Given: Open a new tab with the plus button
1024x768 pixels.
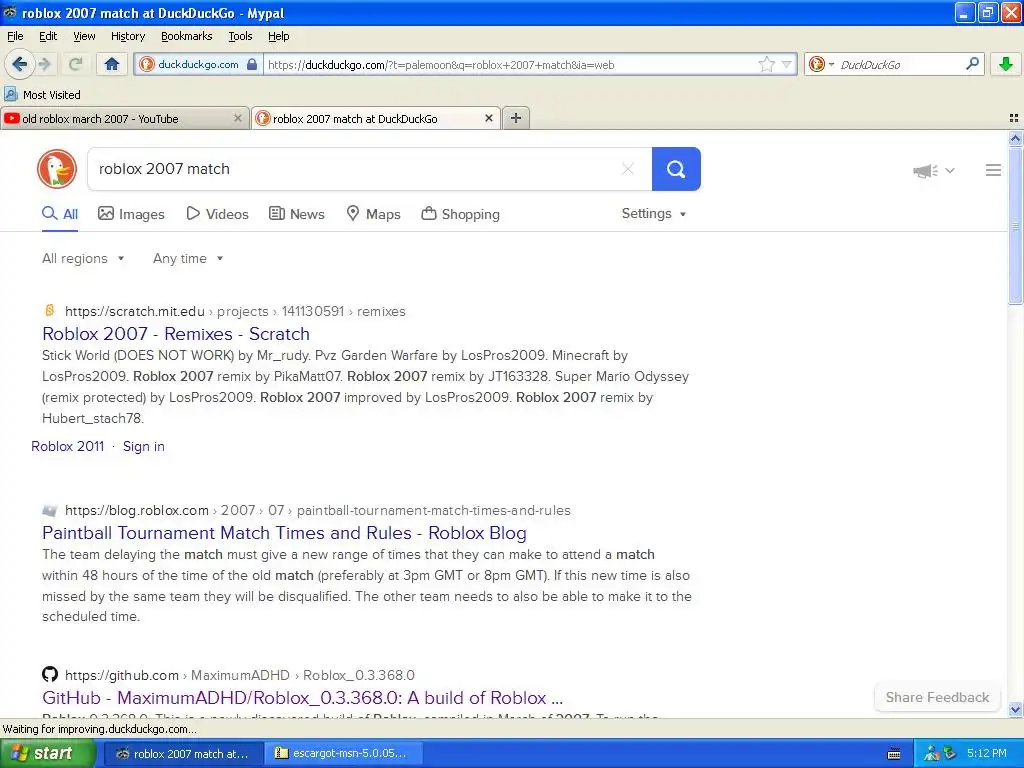Looking at the screenshot, I should point(516,118).
